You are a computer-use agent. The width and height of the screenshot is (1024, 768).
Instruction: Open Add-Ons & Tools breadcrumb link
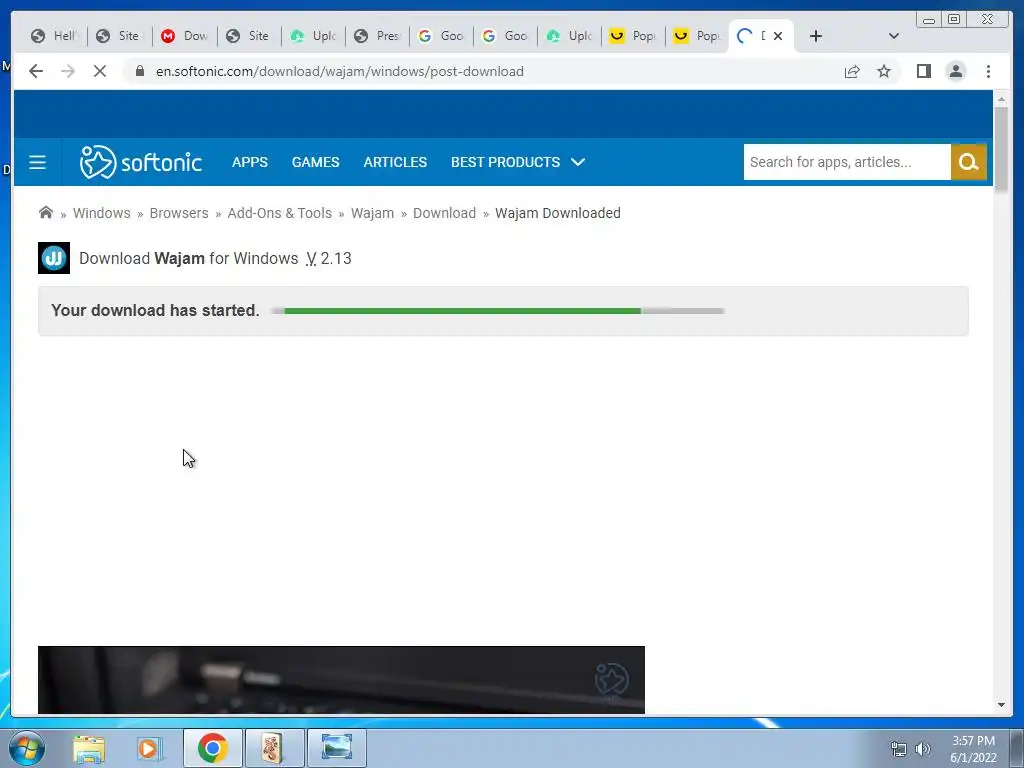pyautogui.click(x=280, y=213)
